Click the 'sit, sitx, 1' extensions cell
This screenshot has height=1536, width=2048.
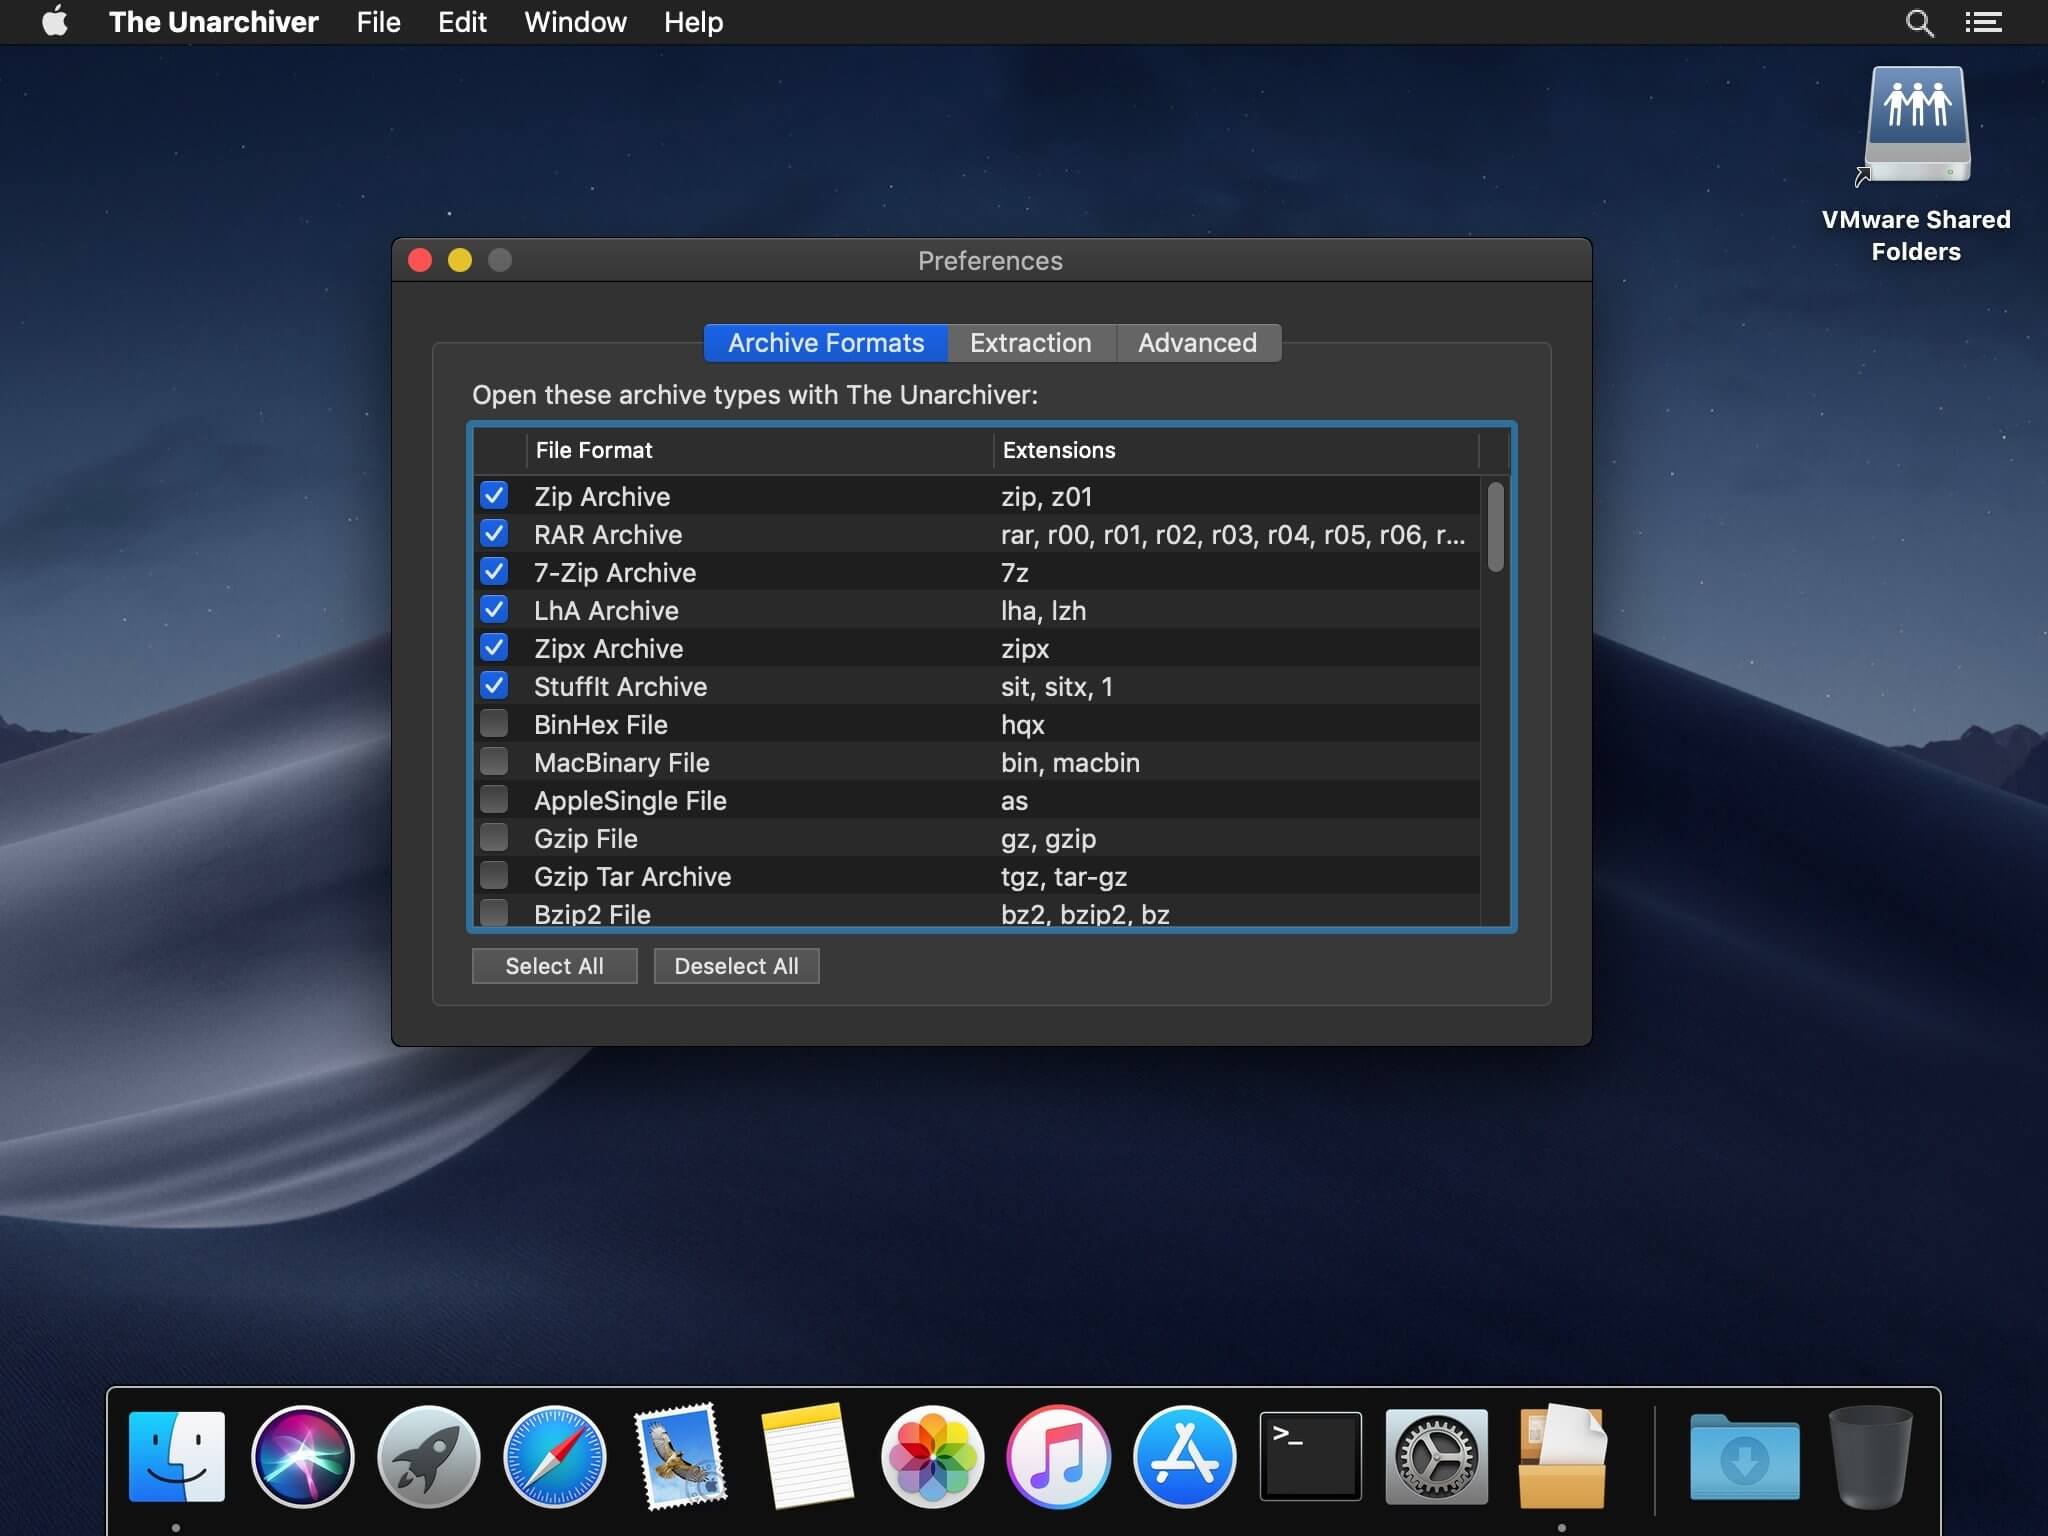(x=1057, y=686)
